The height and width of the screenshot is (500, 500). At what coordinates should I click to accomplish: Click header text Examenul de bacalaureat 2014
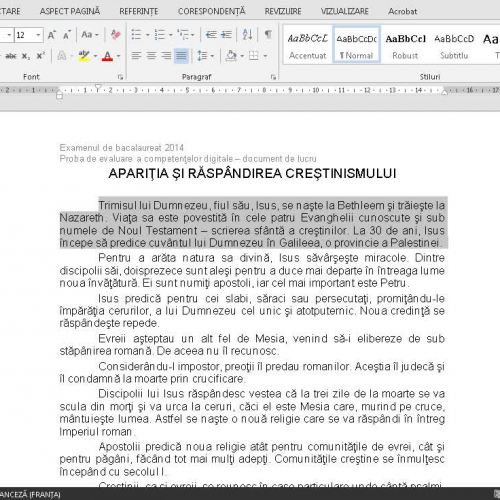pyautogui.click(x=122, y=147)
